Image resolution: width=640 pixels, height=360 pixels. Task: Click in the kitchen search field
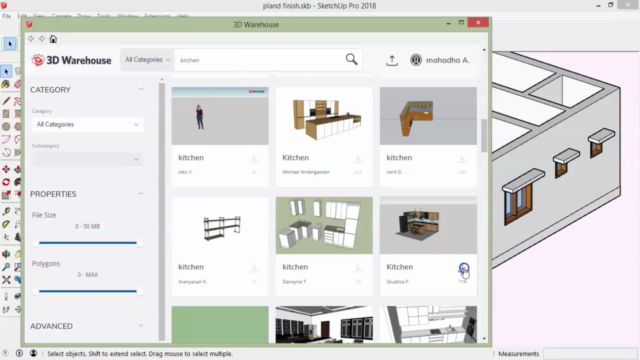click(260, 60)
